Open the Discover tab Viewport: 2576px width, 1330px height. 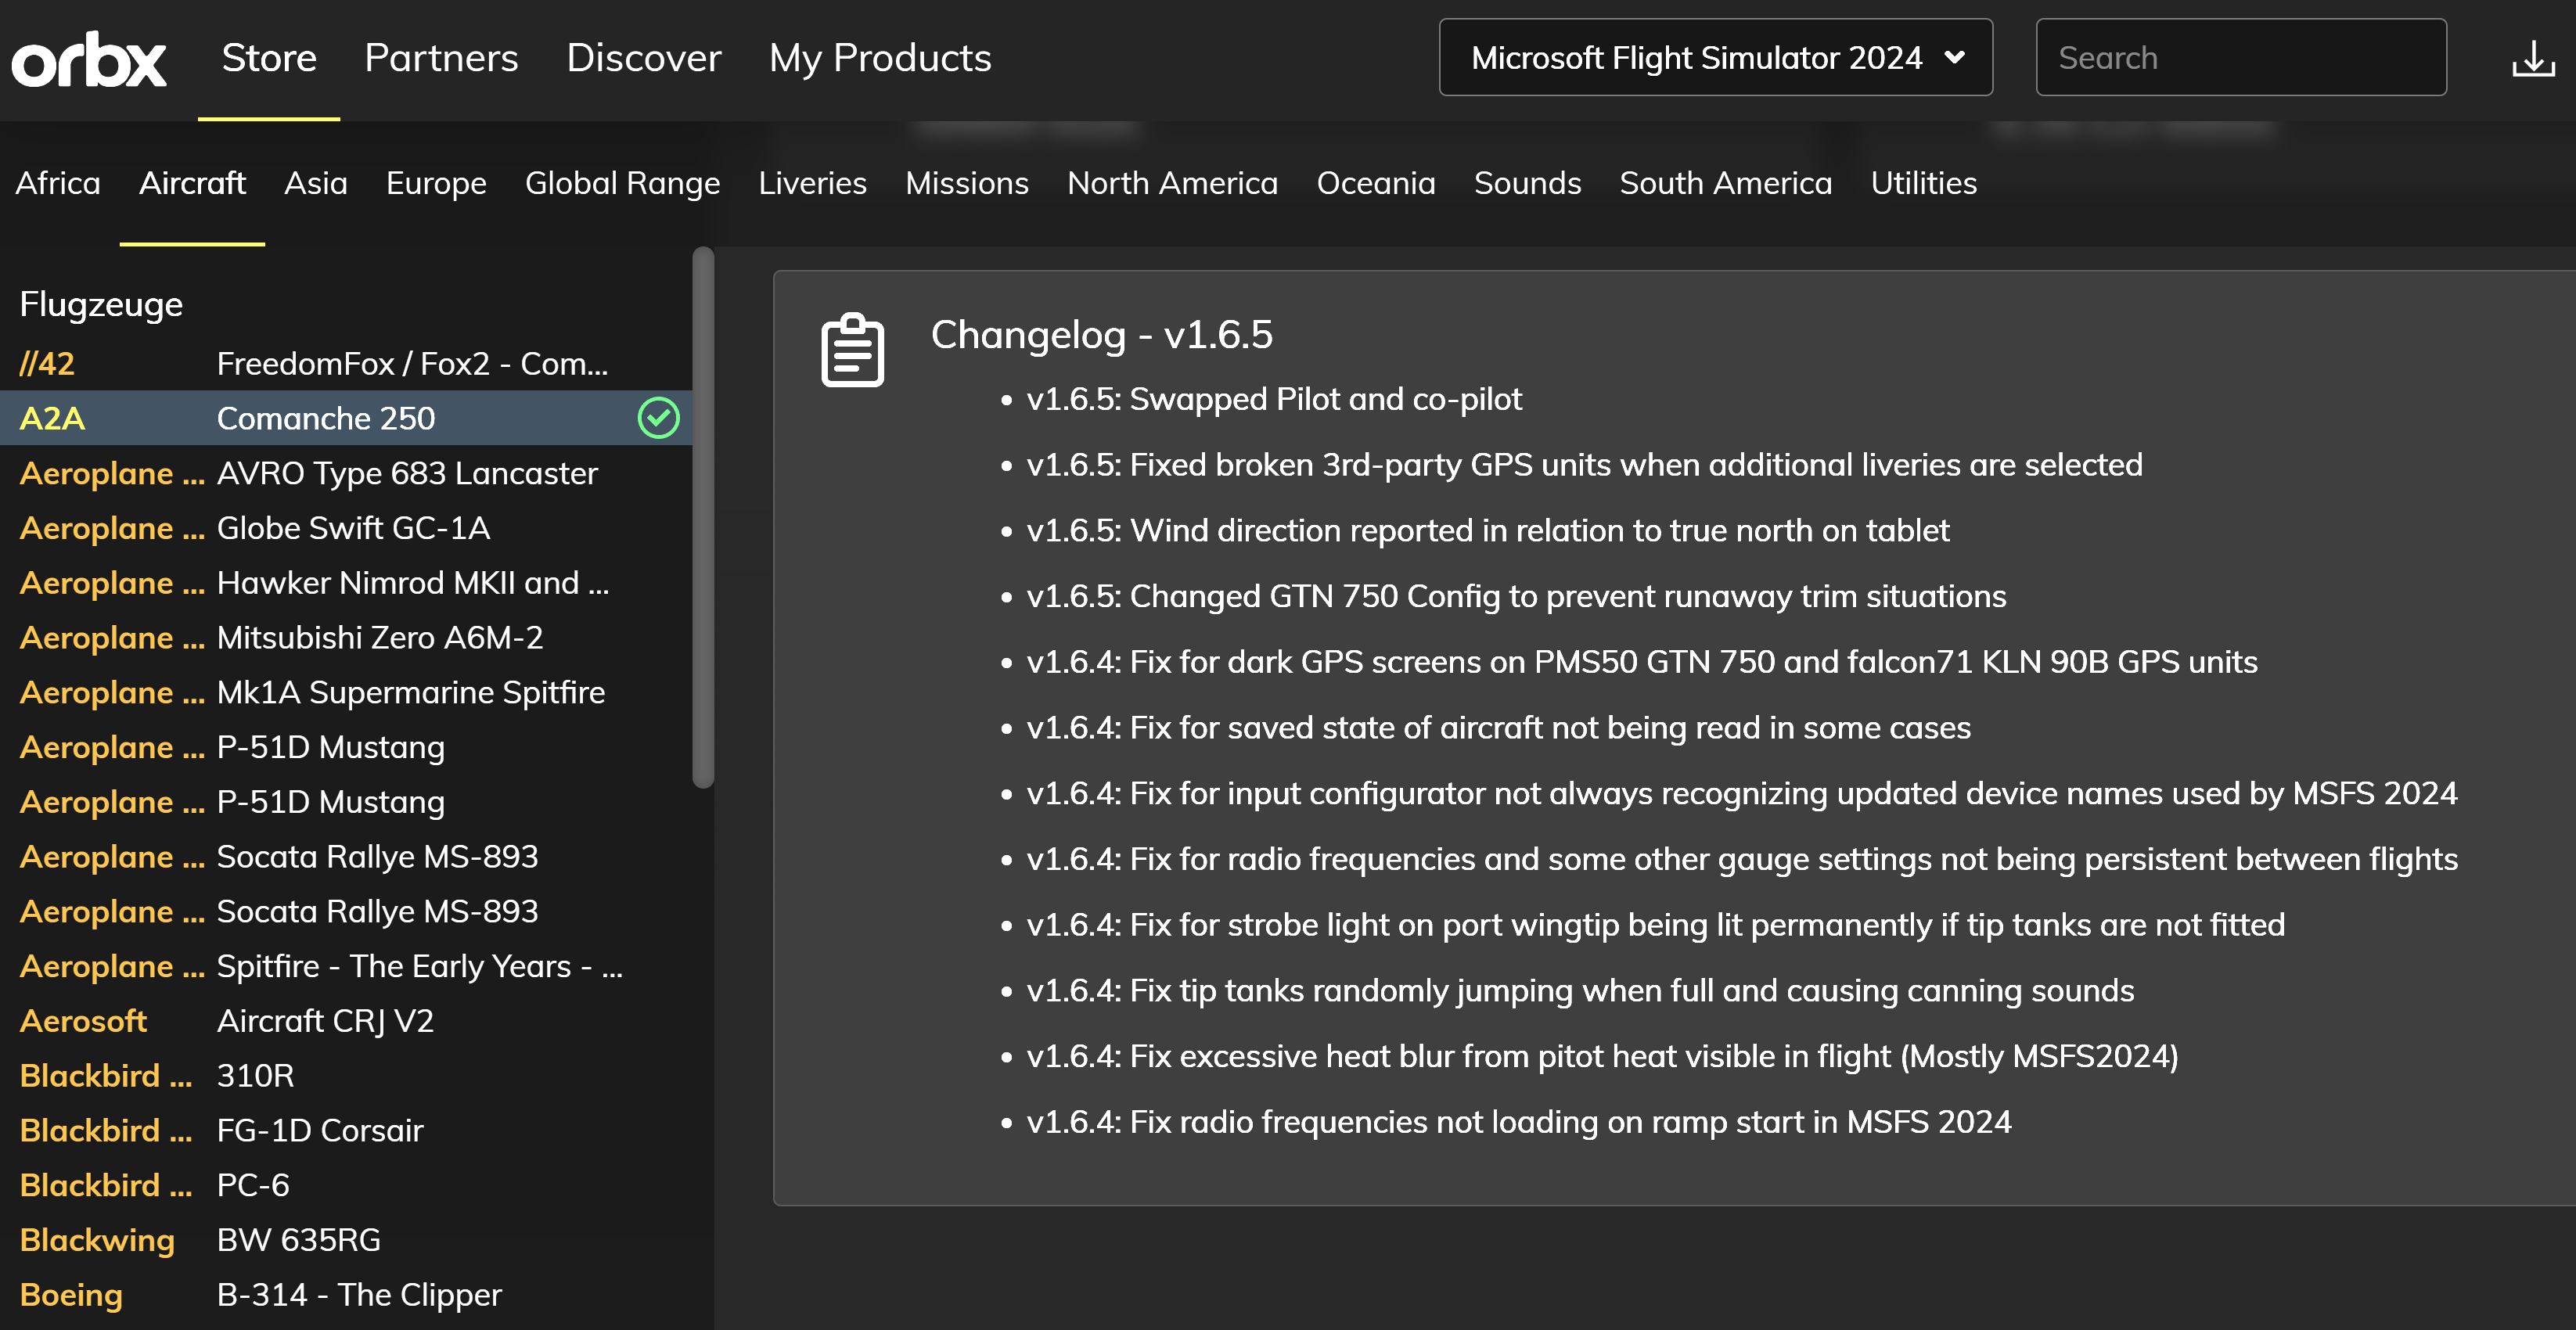[x=643, y=58]
